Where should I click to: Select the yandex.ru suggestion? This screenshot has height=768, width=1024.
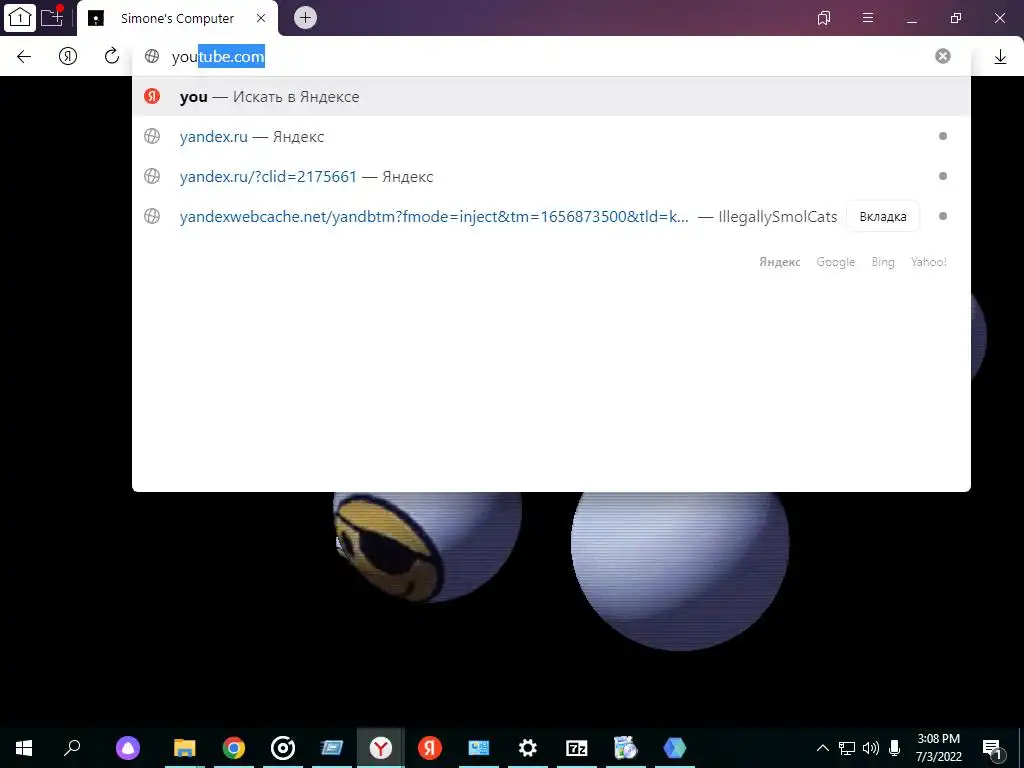[551, 136]
